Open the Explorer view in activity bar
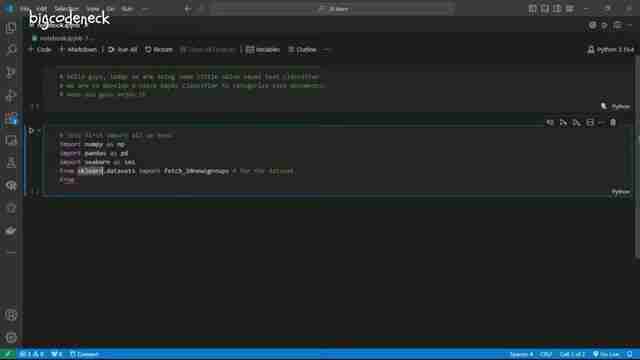 [11, 28]
